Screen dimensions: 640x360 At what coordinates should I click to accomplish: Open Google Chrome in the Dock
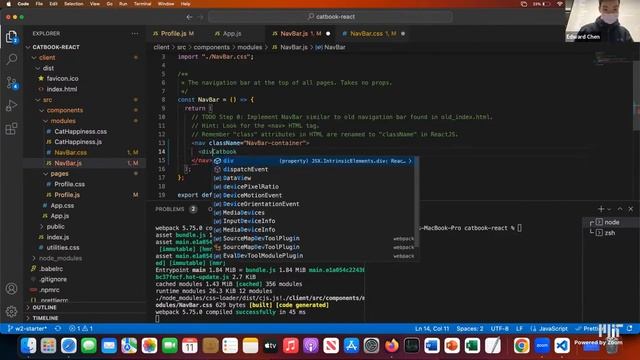(522, 346)
